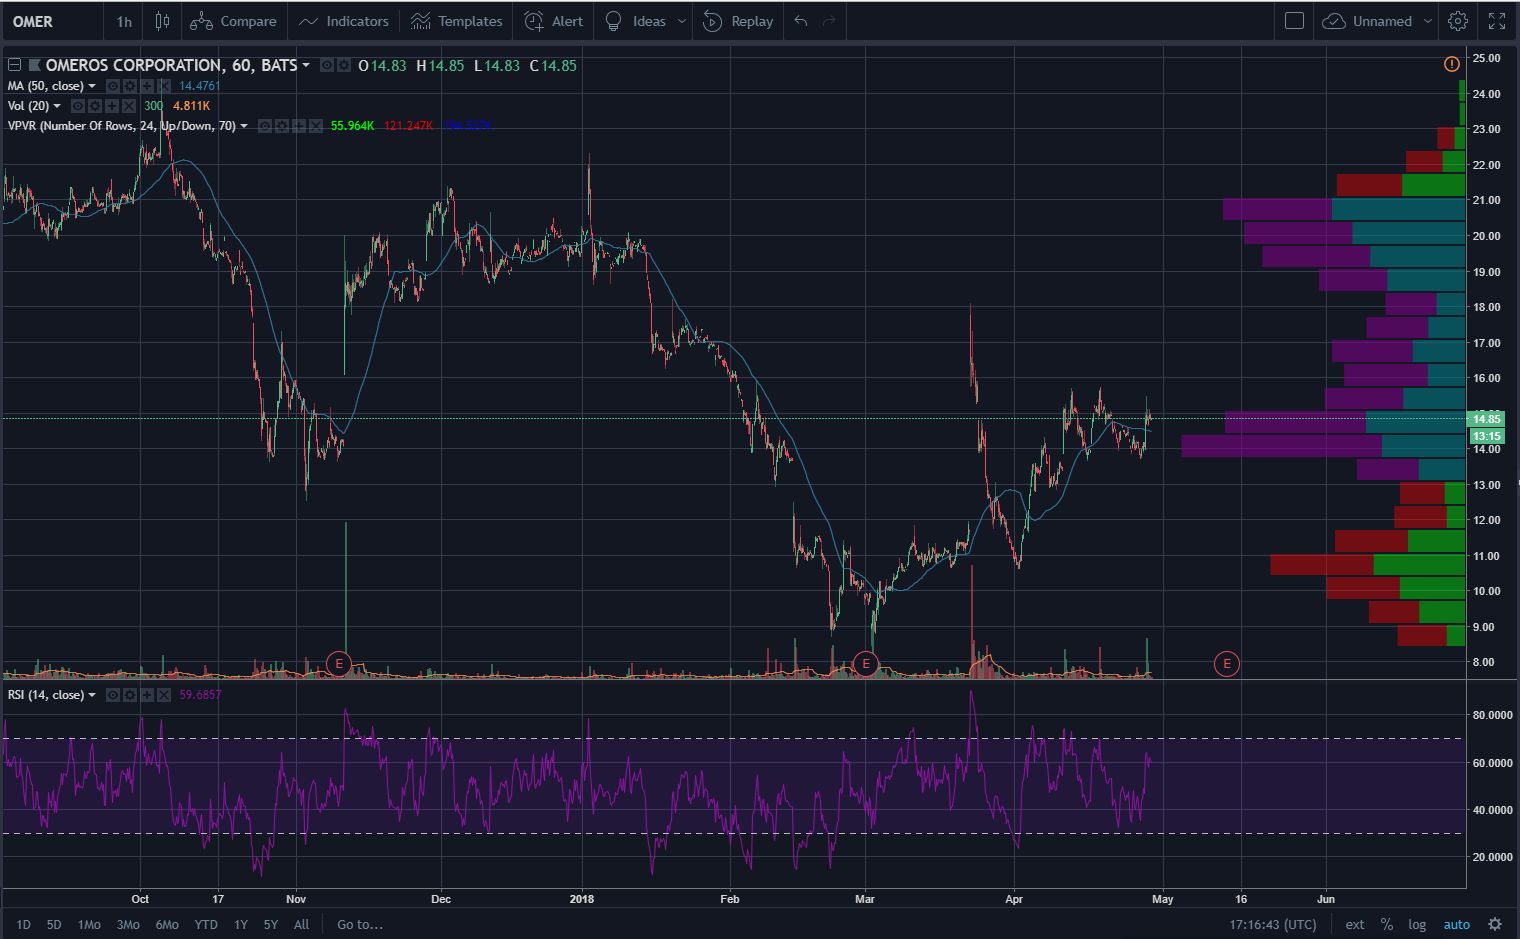Show All data range
Viewport: 1520px width, 939px height.
tap(302, 925)
